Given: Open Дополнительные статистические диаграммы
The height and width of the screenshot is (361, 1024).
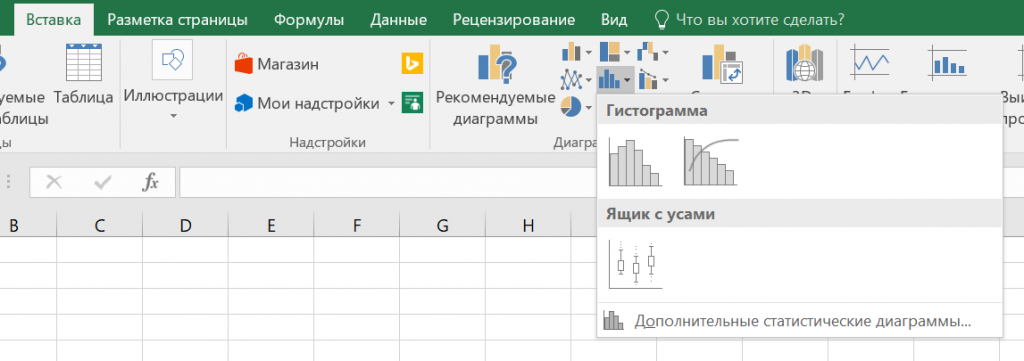Looking at the screenshot, I should [799, 322].
